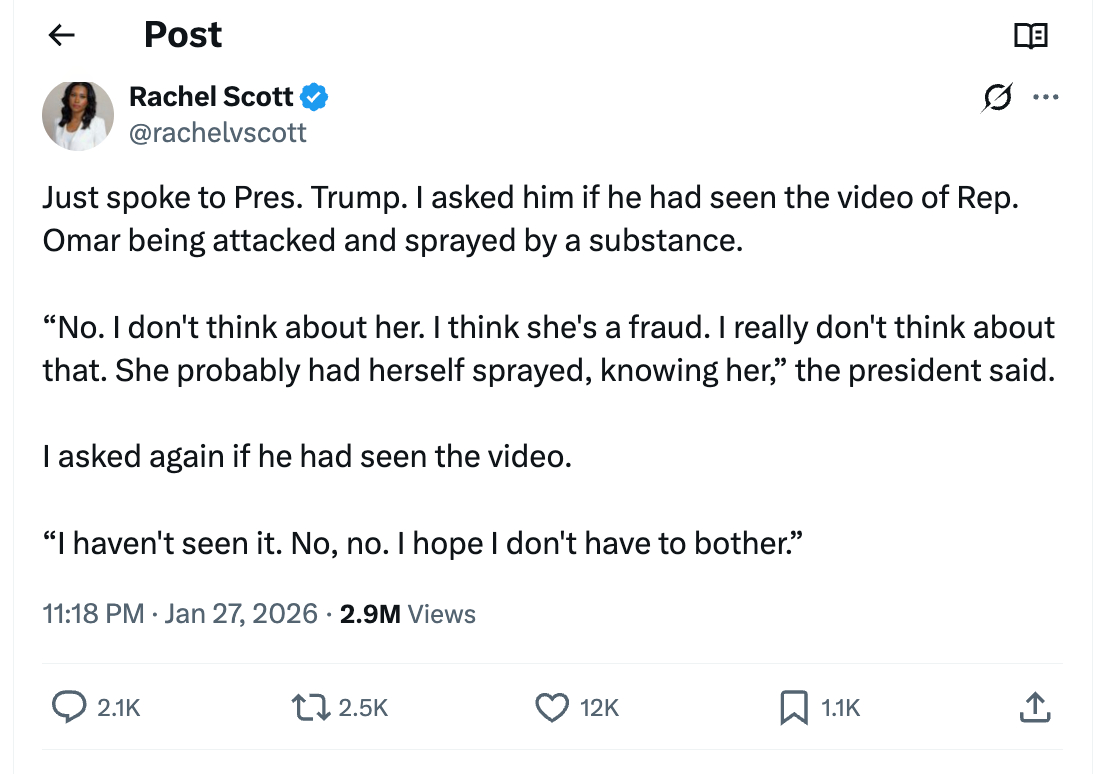1114x774 pixels.
Task: Click the 2.5K reposts count
Action: (x=362, y=708)
